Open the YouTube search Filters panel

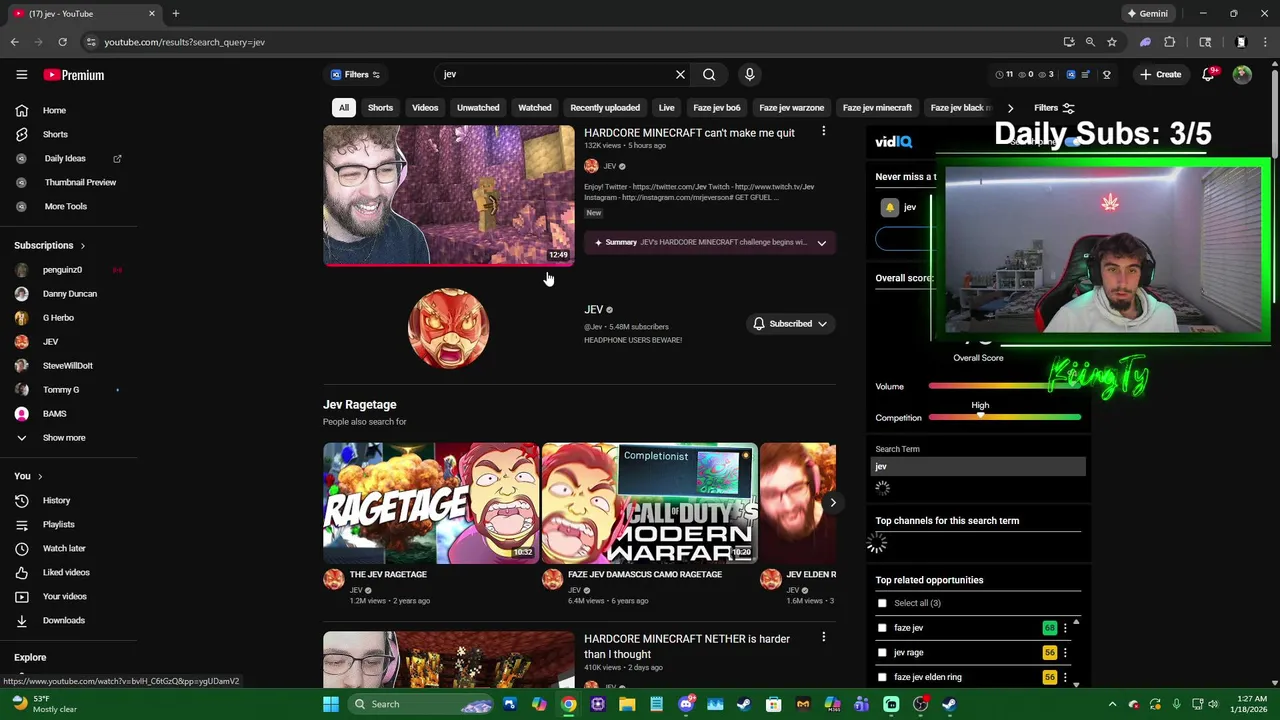tap(1054, 108)
